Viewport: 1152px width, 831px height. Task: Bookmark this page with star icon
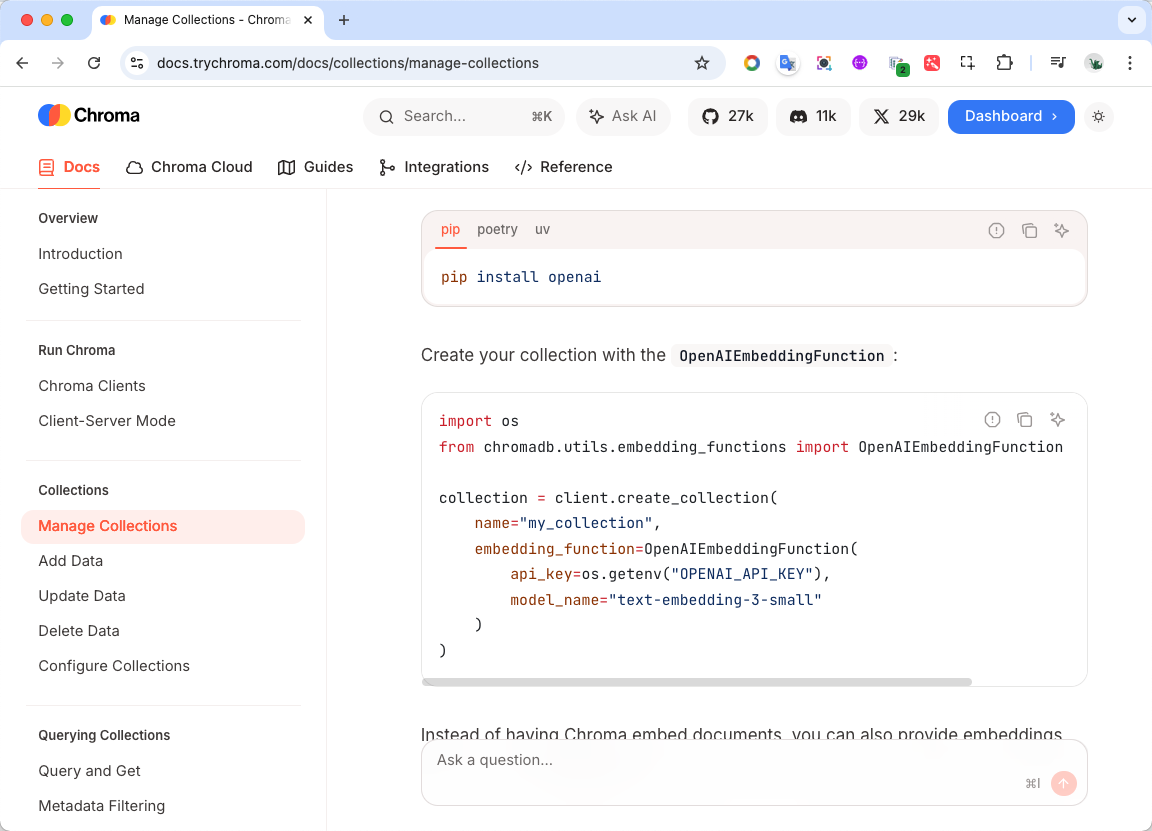(702, 63)
